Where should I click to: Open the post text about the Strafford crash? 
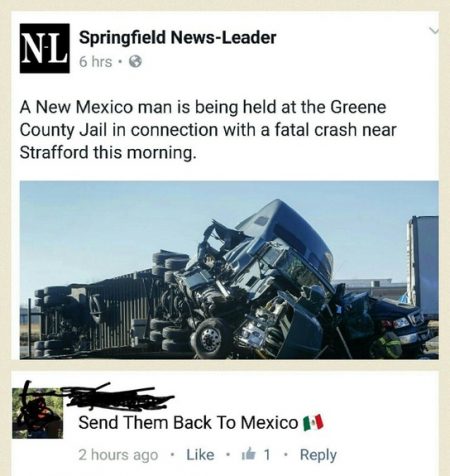208,130
